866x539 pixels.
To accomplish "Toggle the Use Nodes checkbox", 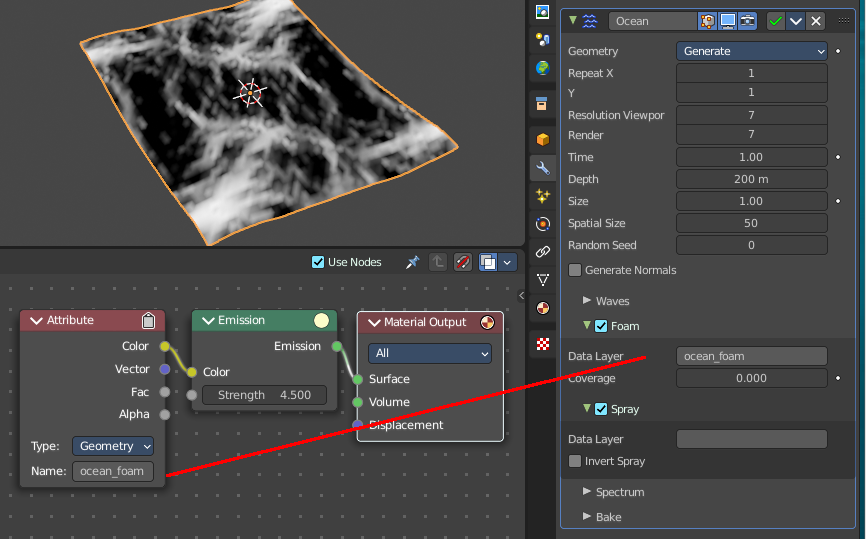I will pos(318,262).
